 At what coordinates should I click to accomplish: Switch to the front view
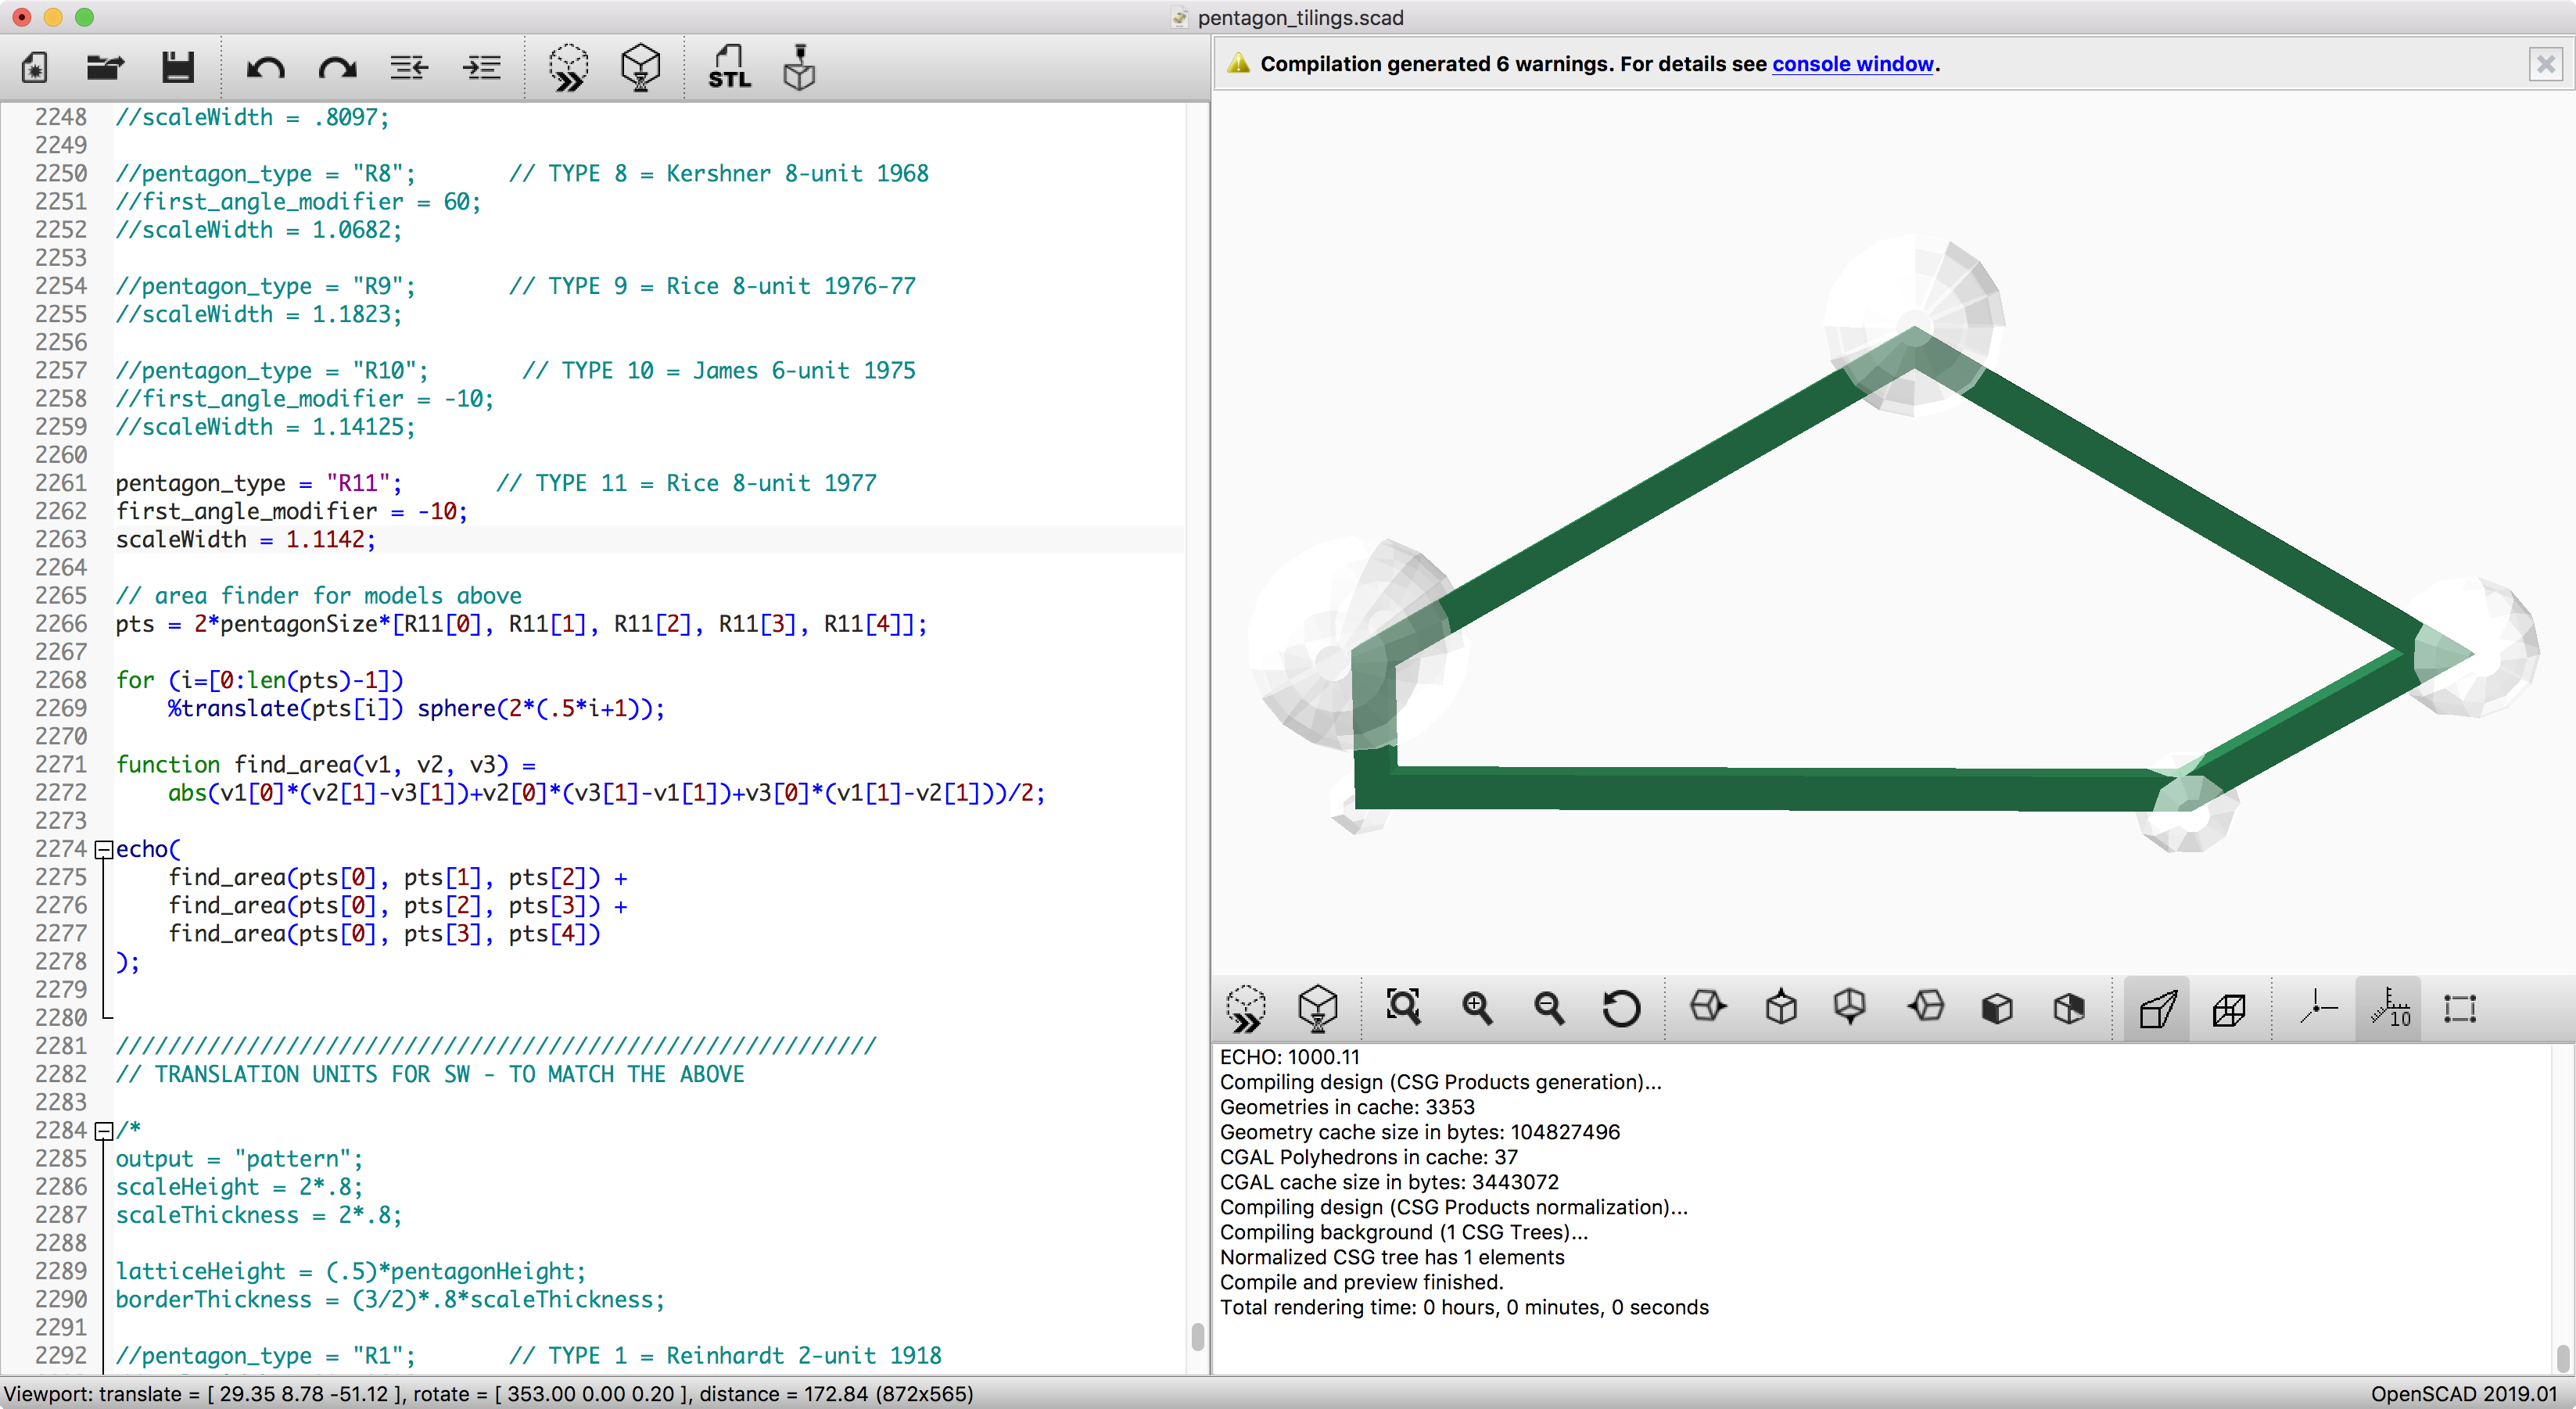tap(1997, 1008)
